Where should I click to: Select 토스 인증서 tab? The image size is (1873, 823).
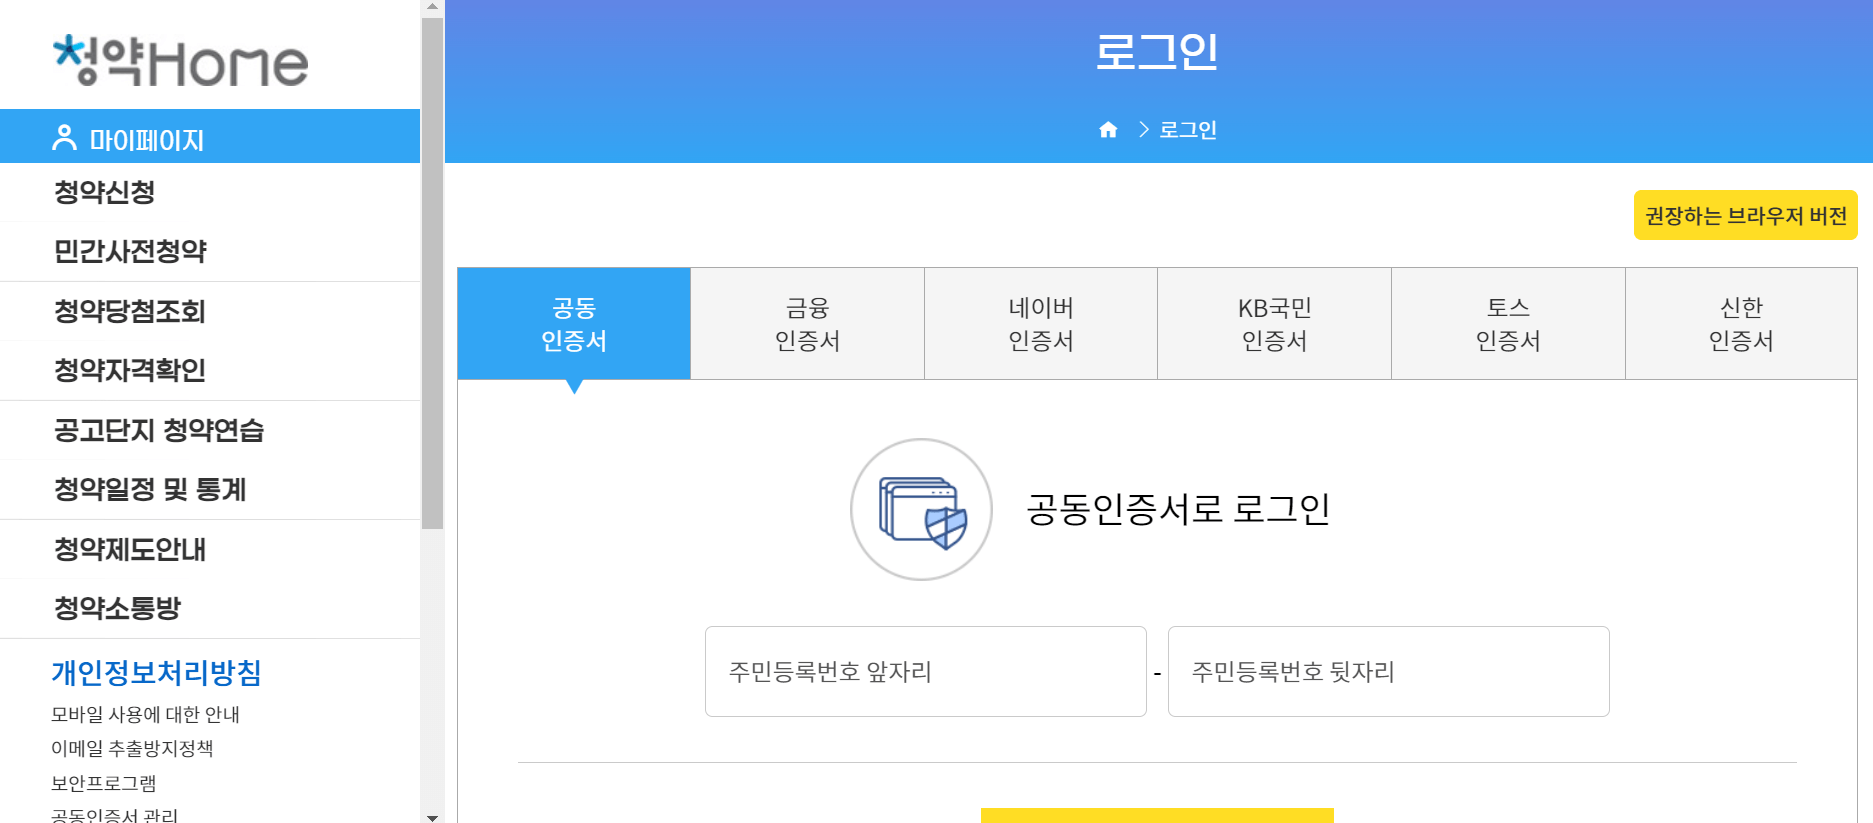[x=1508, y=323]
